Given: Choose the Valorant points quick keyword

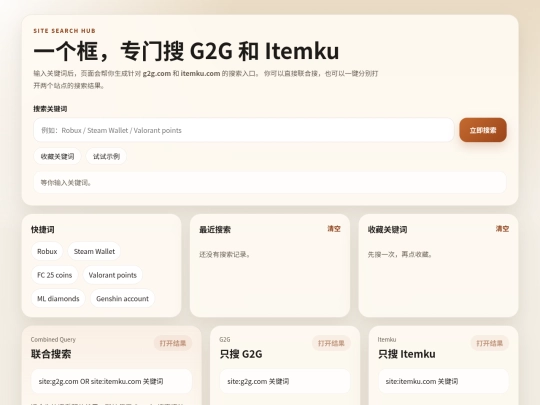Looking at the screenshot, I should [x=113, y=275].
